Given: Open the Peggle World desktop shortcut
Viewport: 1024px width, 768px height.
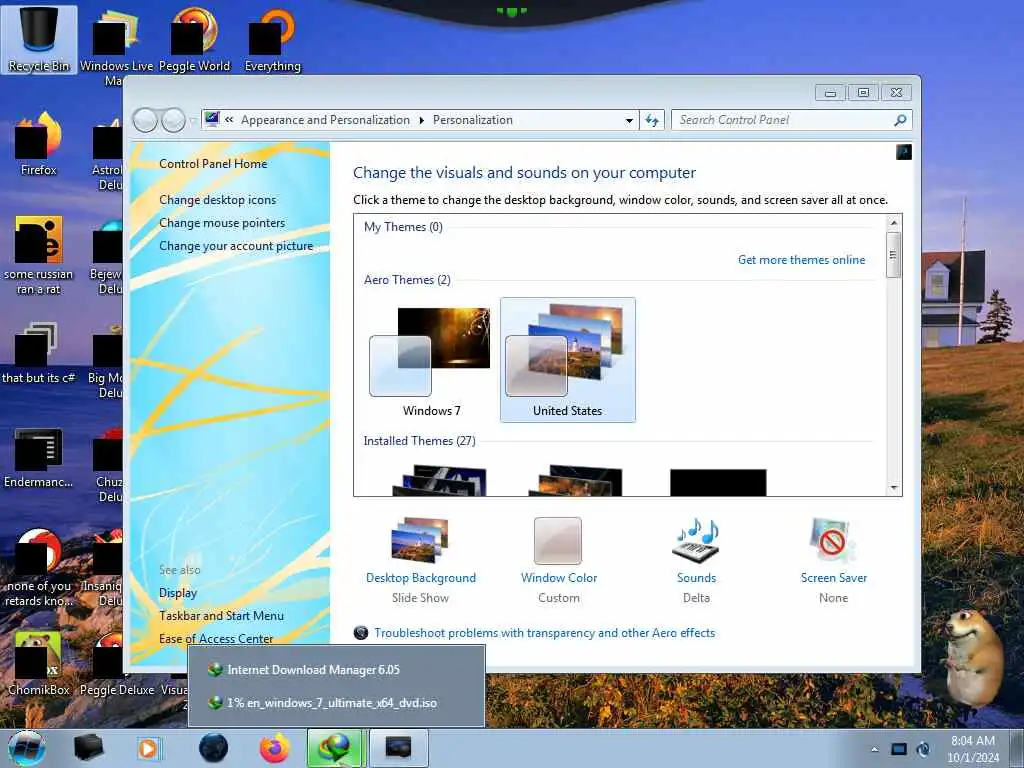Looking at the screenshot, I should (195, 39).
